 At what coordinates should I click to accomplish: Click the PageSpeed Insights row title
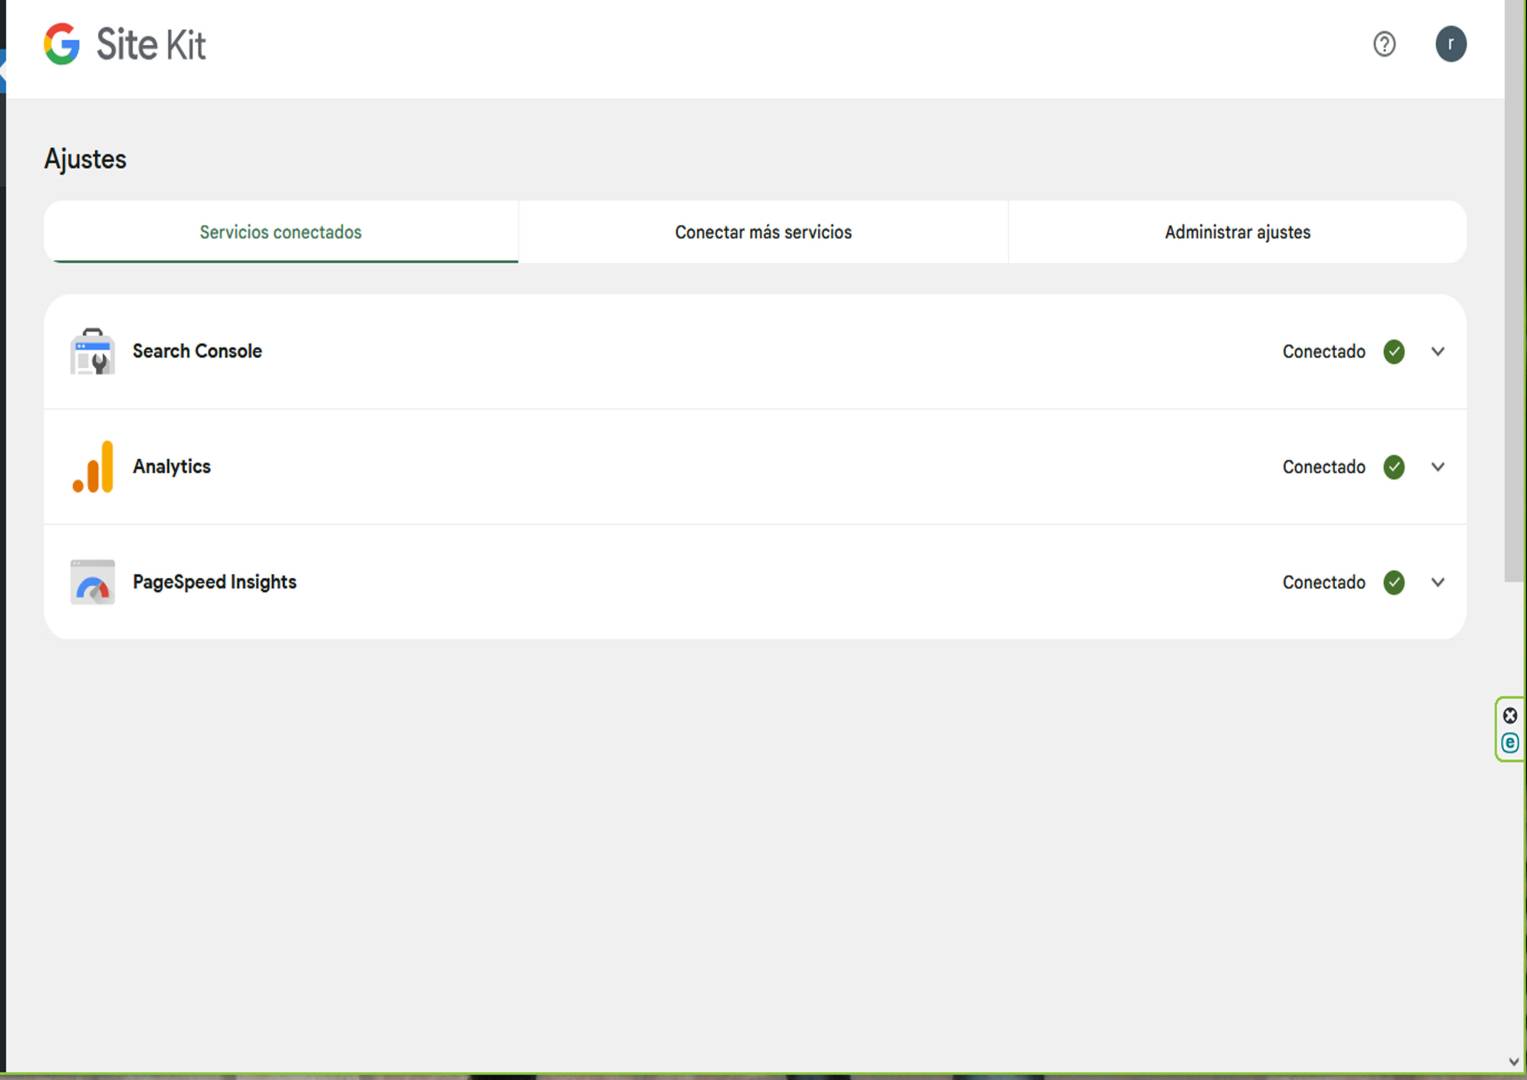coord(215,582)
